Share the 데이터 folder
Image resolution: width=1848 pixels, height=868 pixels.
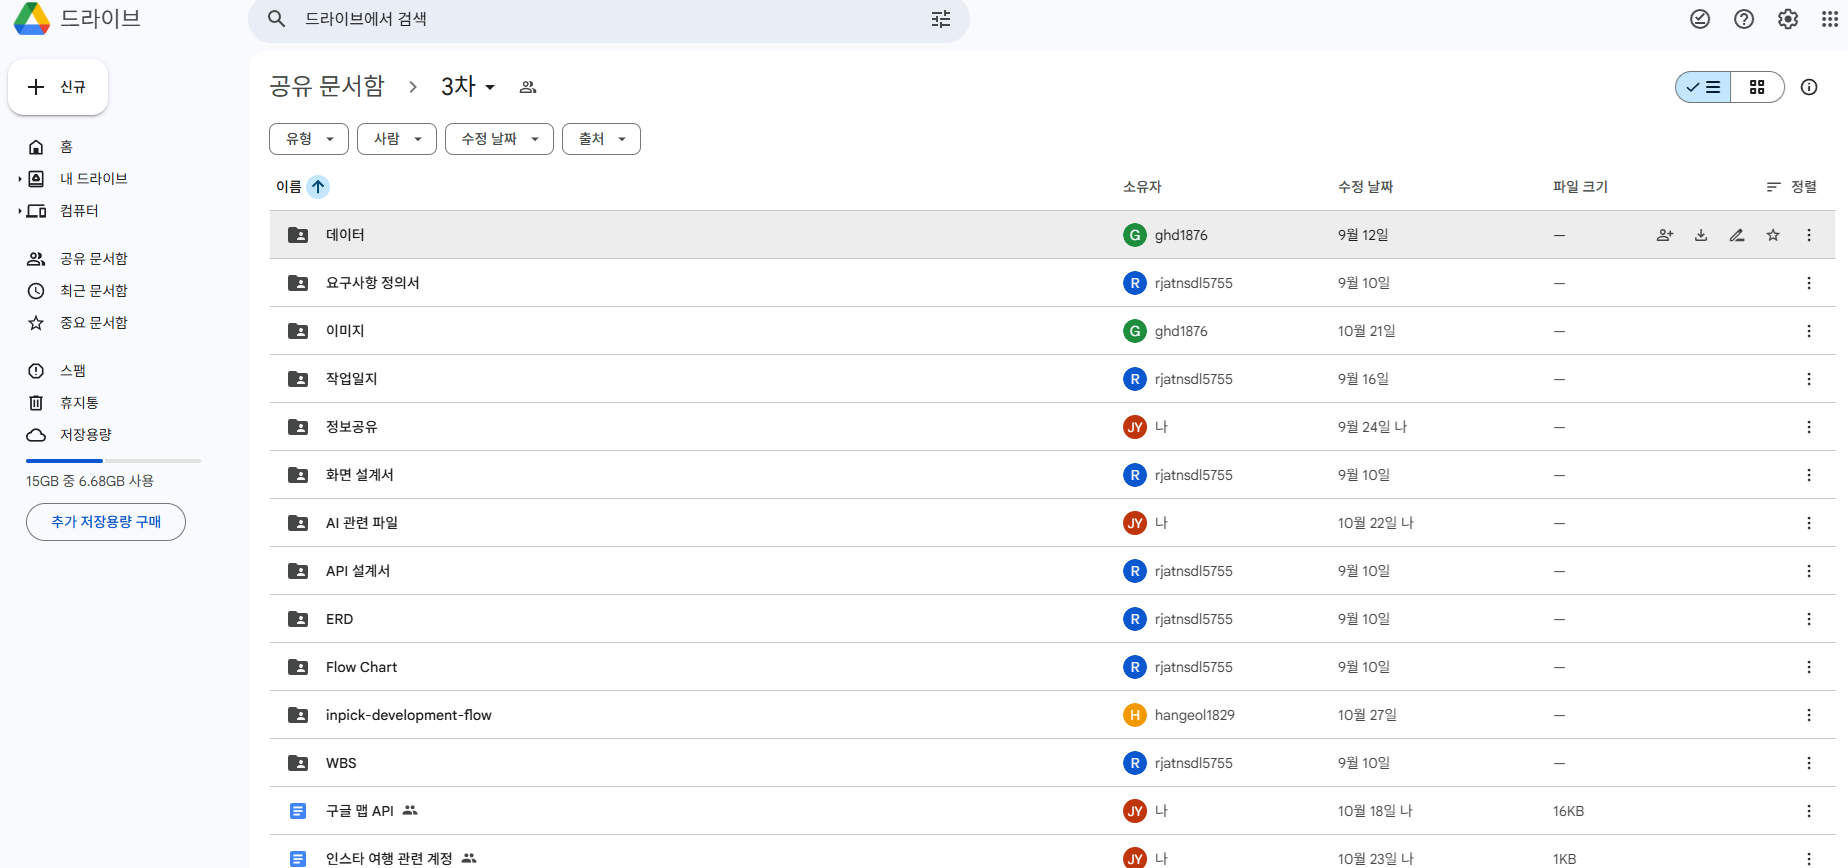(1665, 235)
